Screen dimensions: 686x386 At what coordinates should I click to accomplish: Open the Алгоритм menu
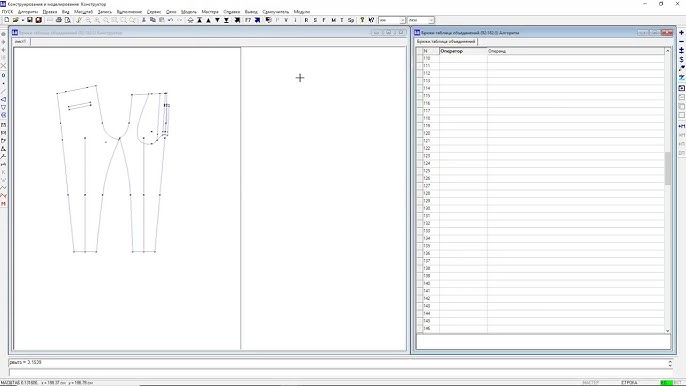click(28, 12)
